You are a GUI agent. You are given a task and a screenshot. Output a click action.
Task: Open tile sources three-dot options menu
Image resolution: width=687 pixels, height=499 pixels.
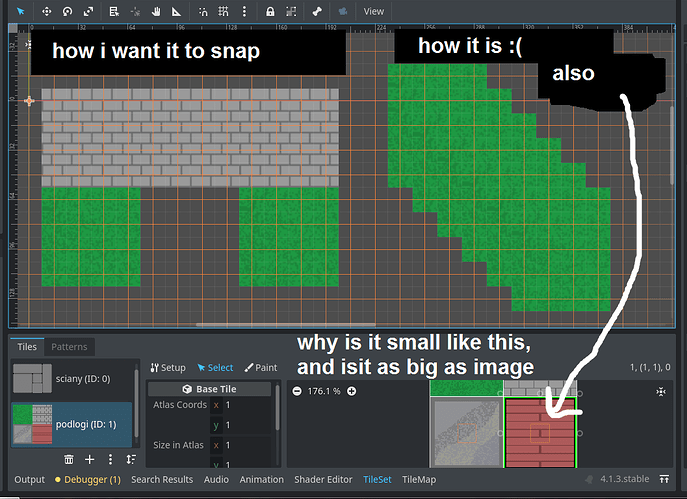click(110, 459)
